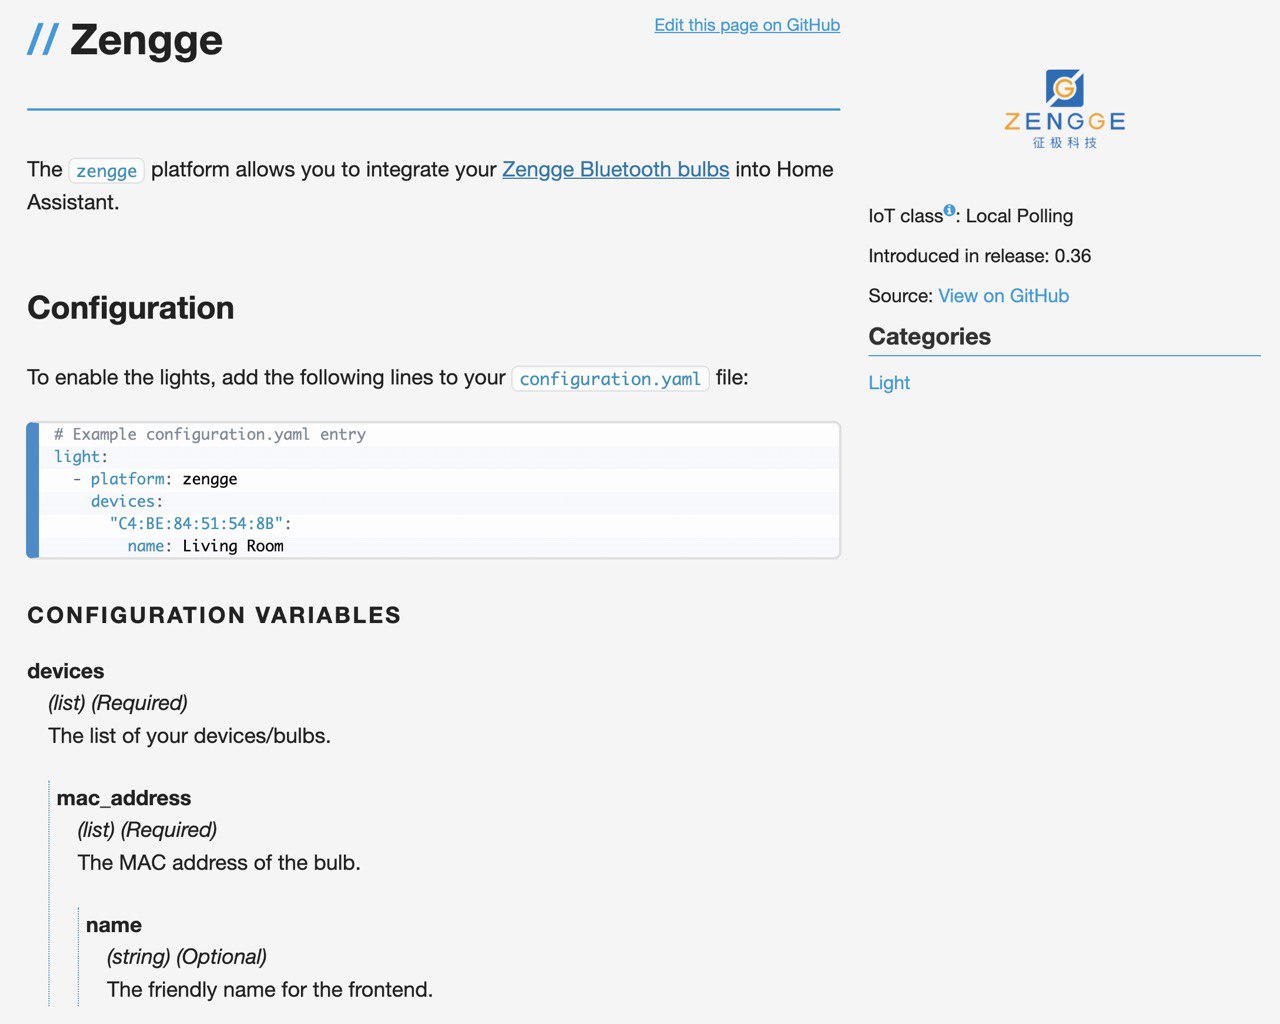
Task: Click the 'devices' variable name
Action: 66,671
